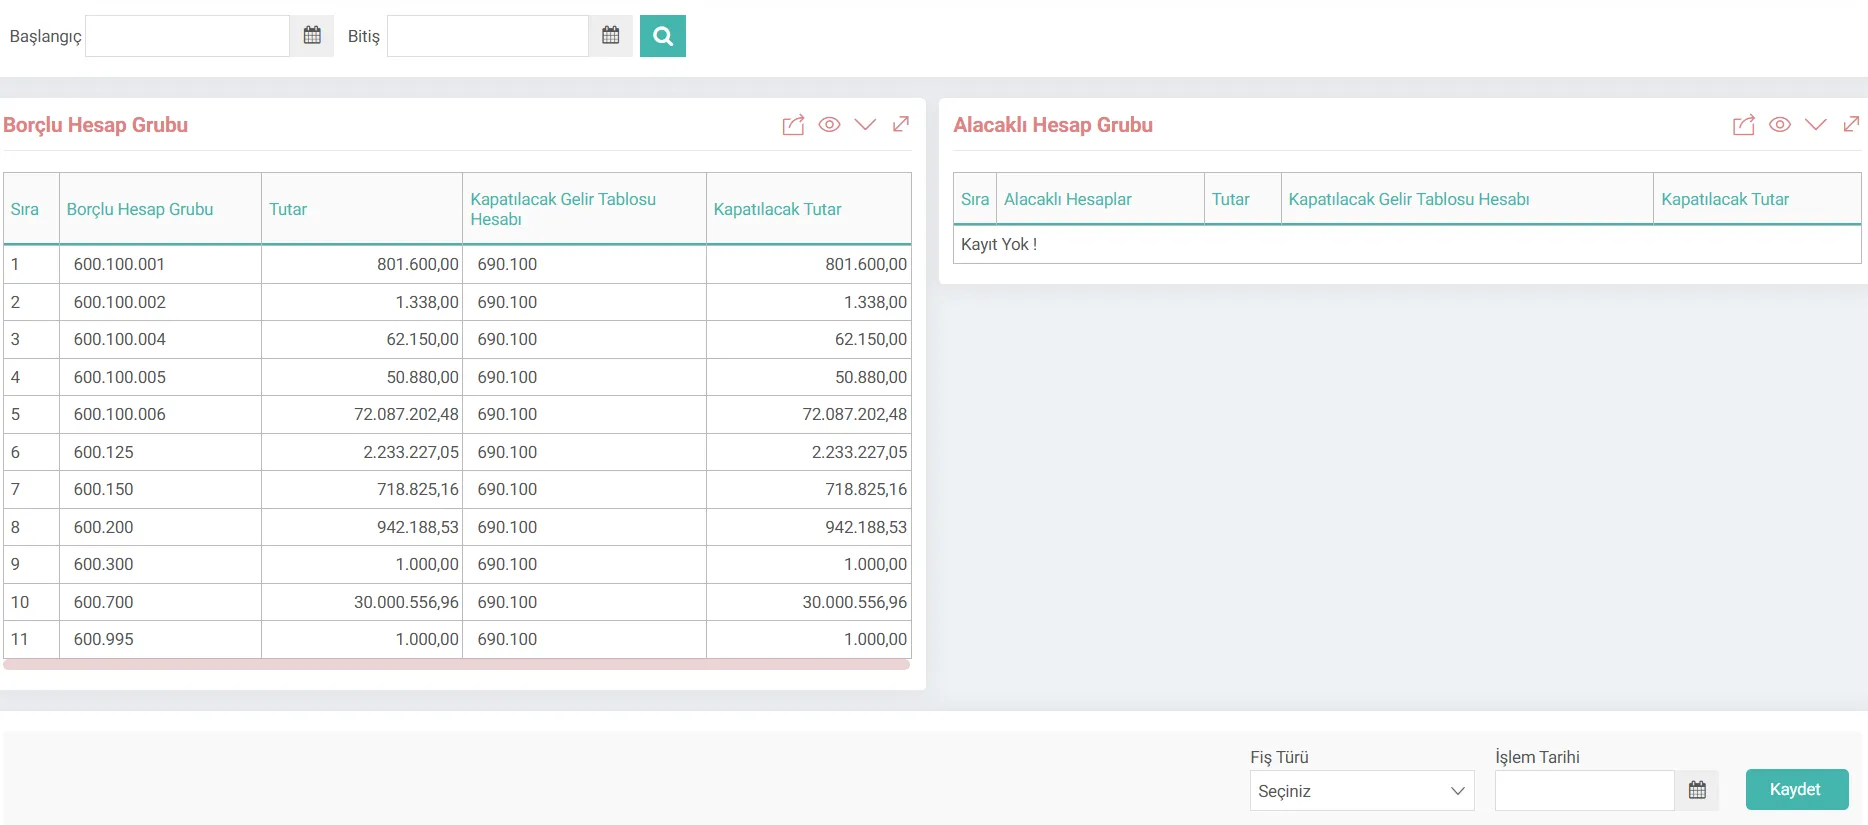Image resolution: width=1868 pixels, height=825 pixels.
Task: Click the pink horizontal scrollbar under the table
Action: [457, 664]
